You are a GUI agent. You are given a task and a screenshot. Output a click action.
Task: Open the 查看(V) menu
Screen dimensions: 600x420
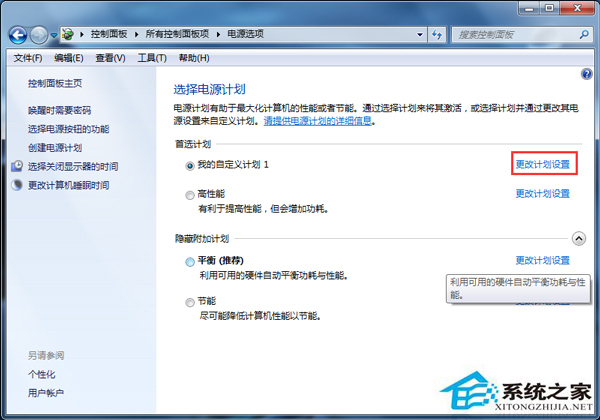pyautogui.click(x=110, y=58)
